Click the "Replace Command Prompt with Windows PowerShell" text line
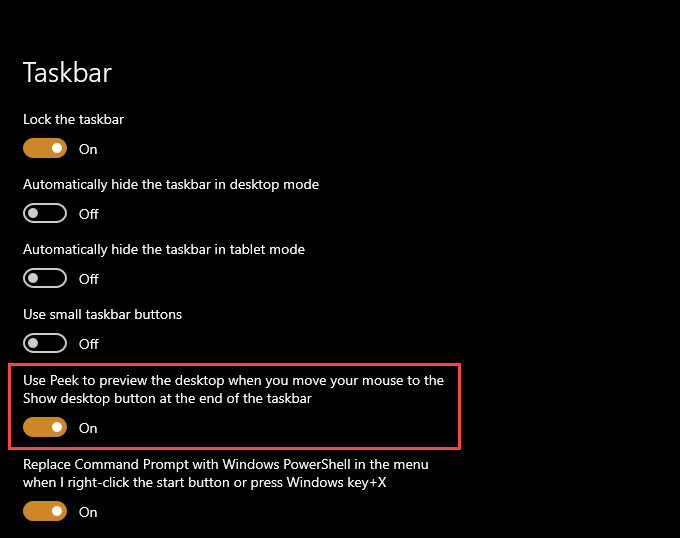Screen dimensions: 680x538 pos(226,465)
